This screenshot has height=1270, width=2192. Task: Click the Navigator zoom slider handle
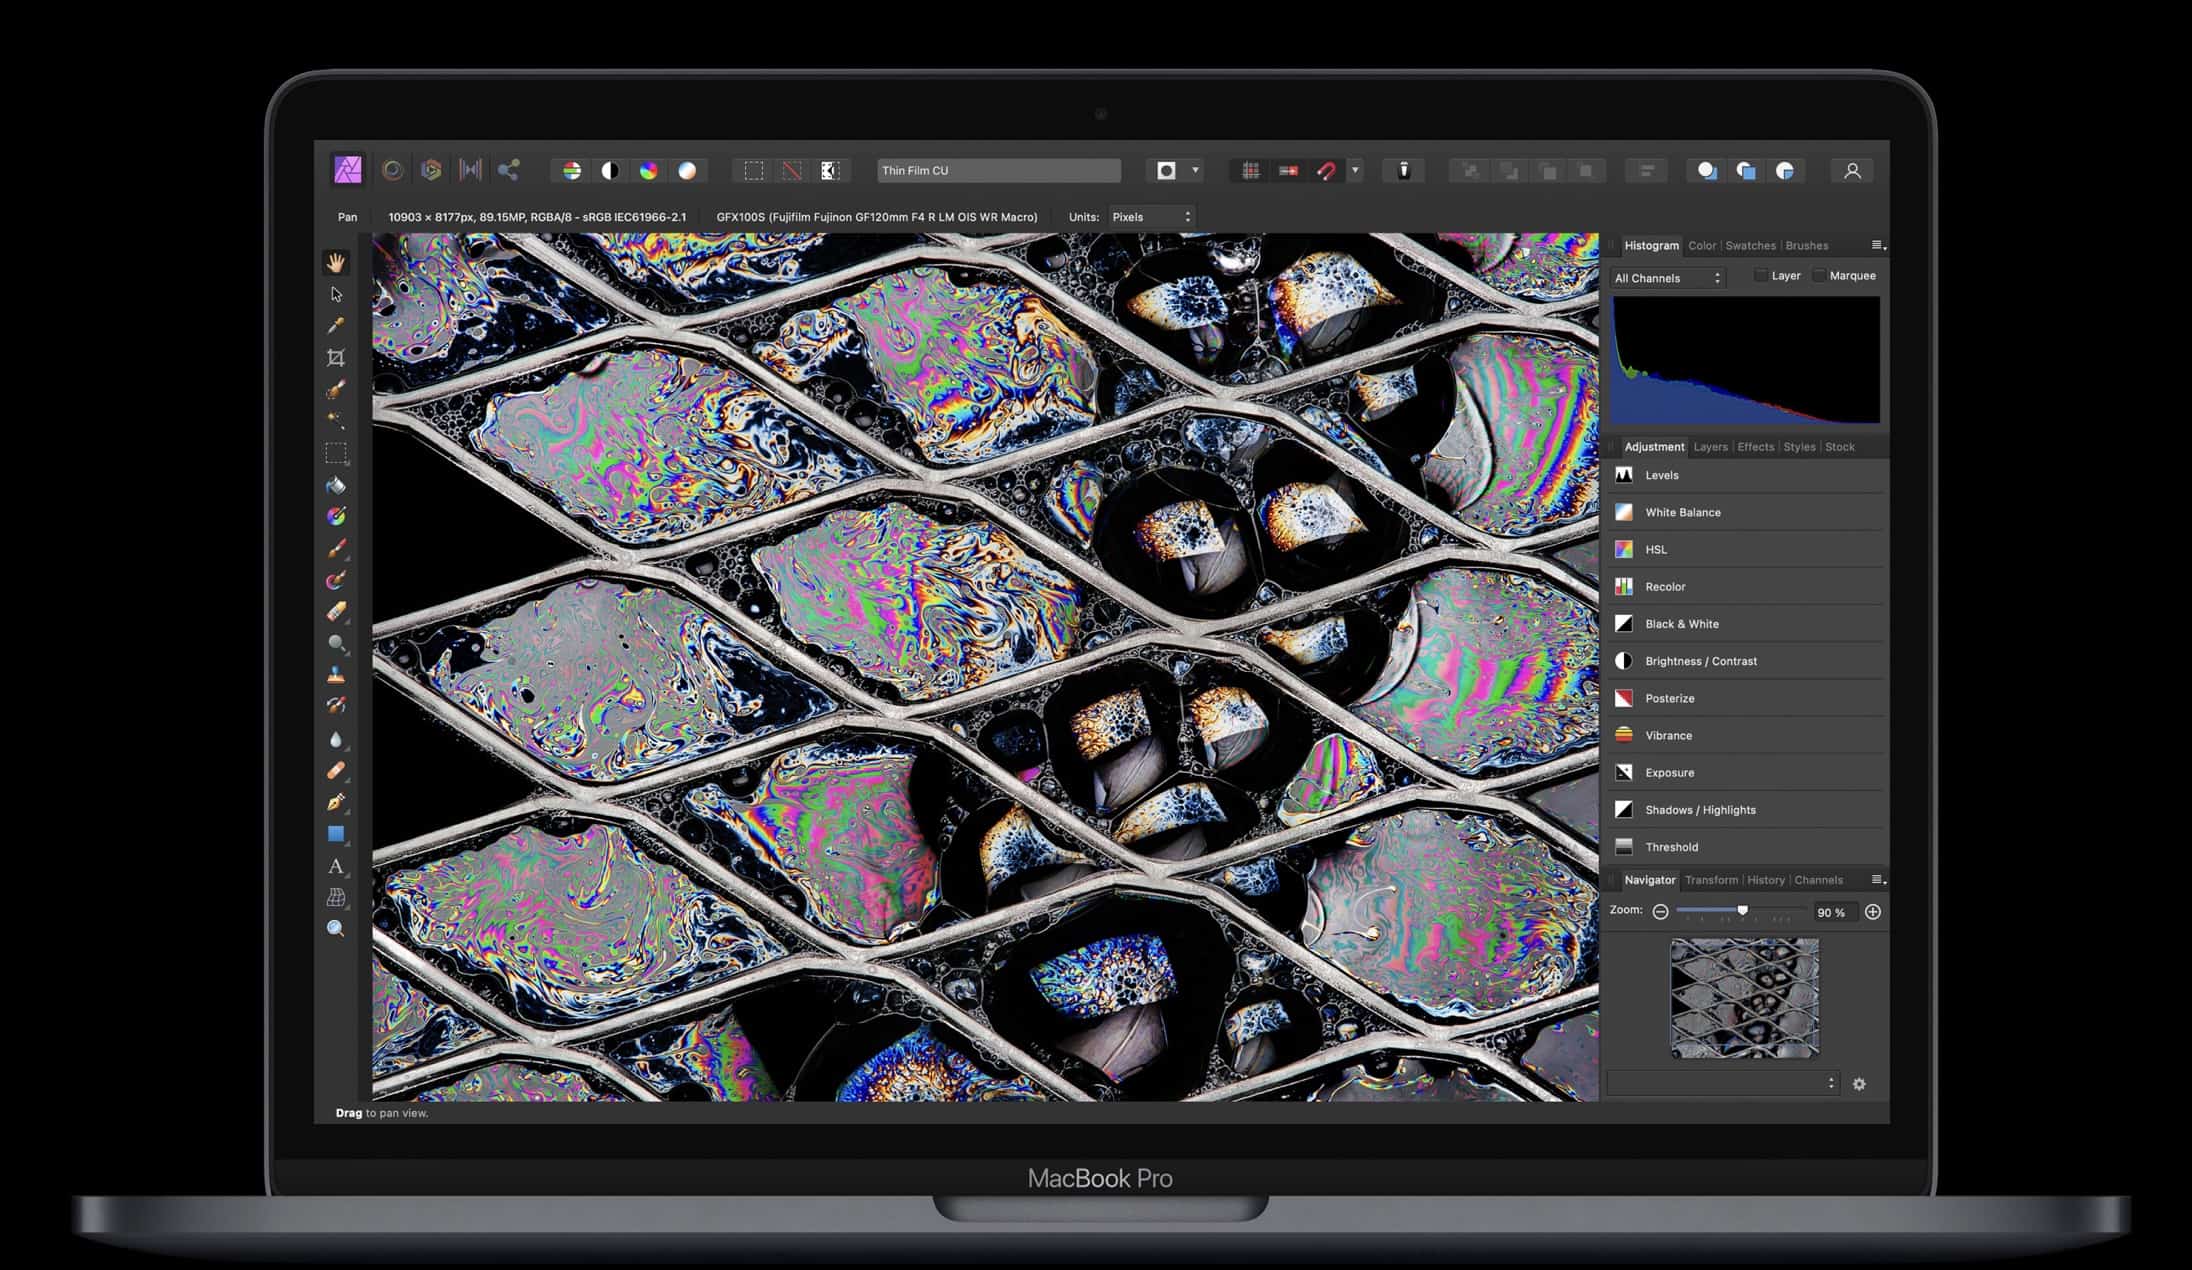coord(1743,910)
